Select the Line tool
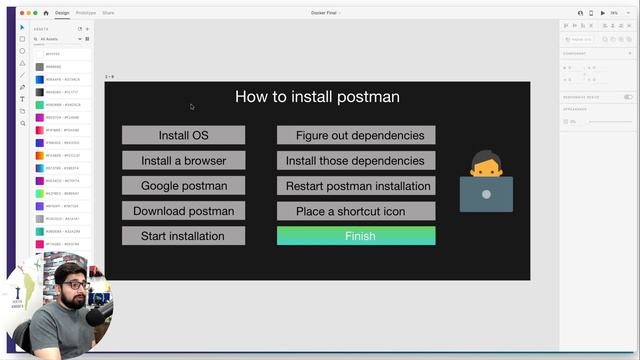 tap(22, 75)
